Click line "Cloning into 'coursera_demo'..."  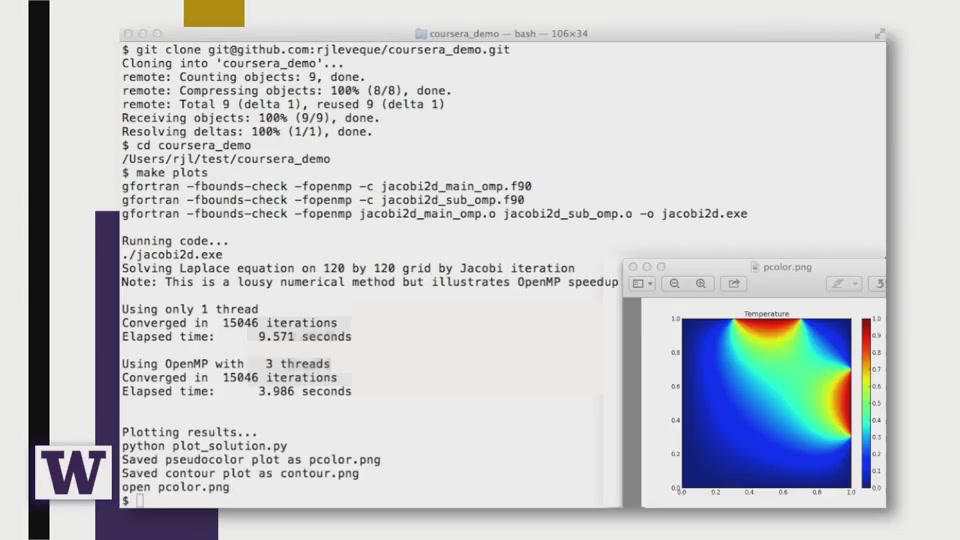233,63
